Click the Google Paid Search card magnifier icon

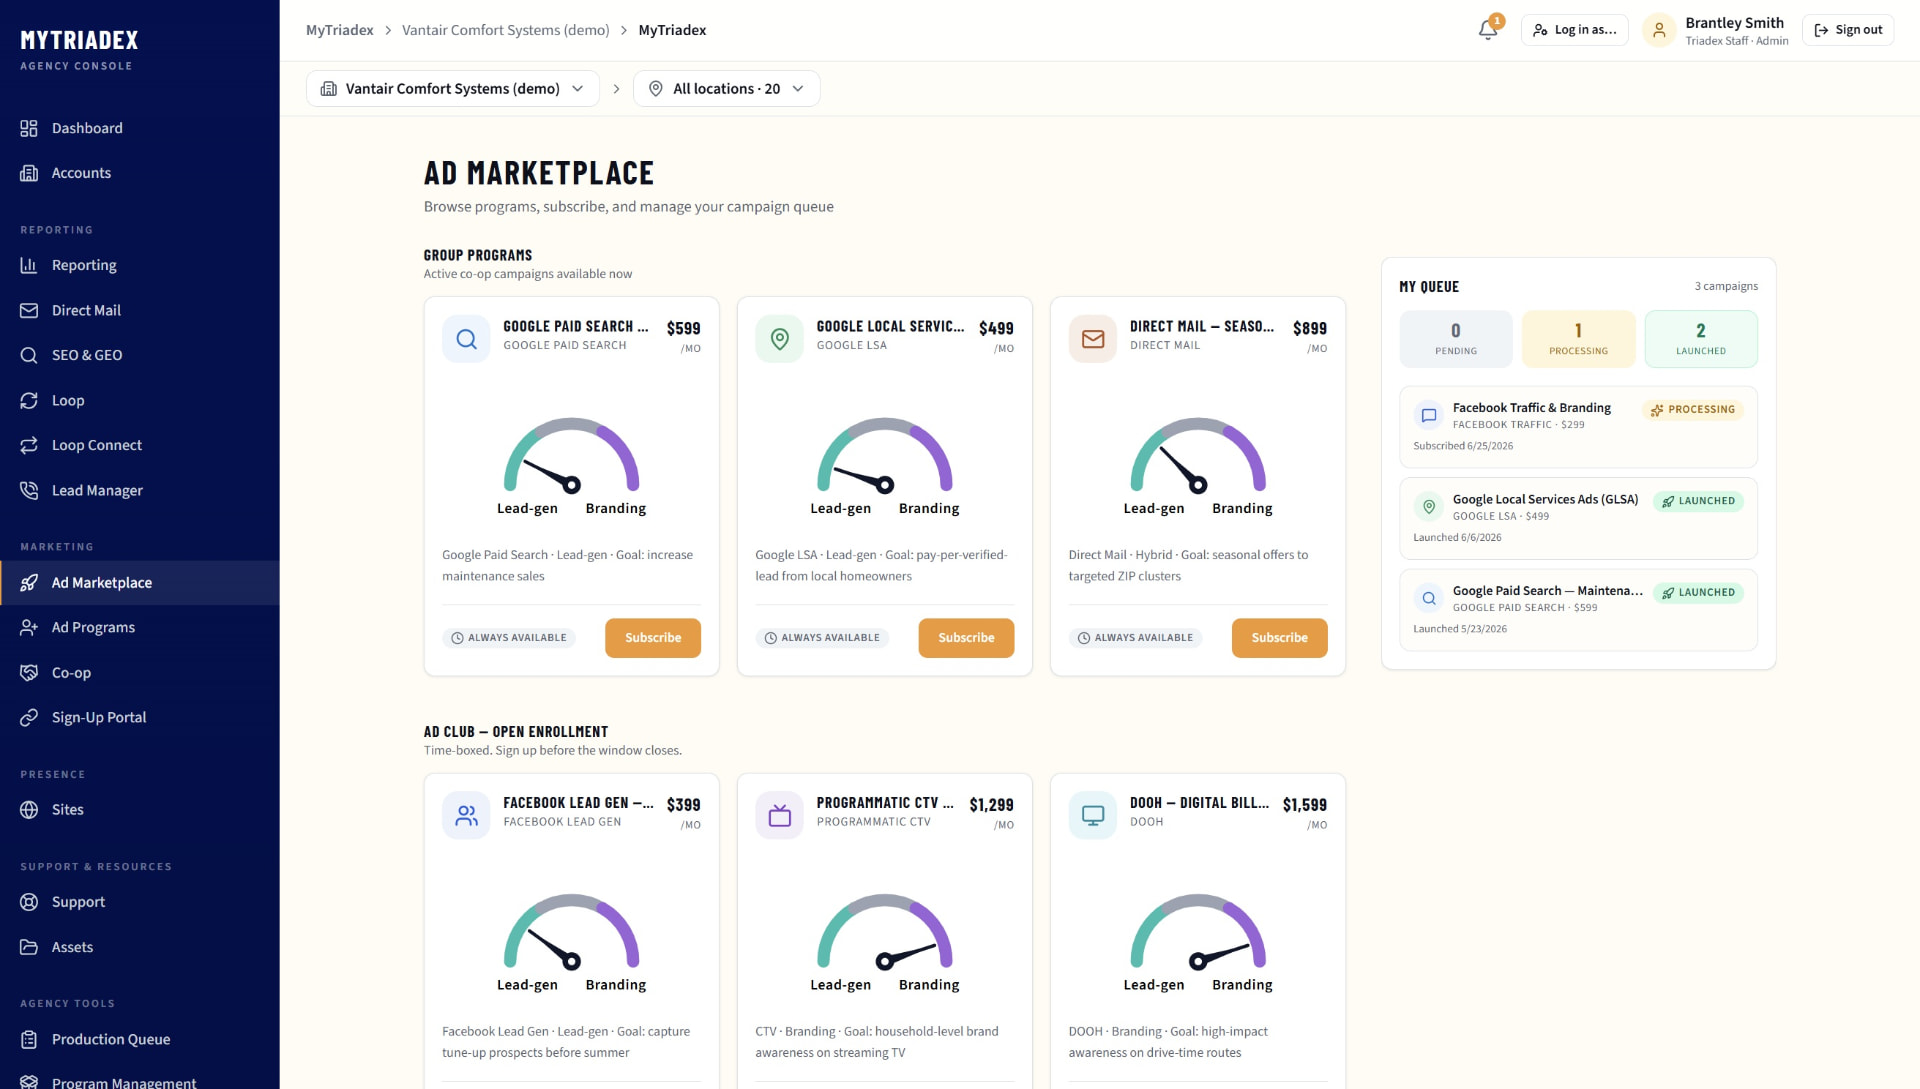tap(466, 339)
